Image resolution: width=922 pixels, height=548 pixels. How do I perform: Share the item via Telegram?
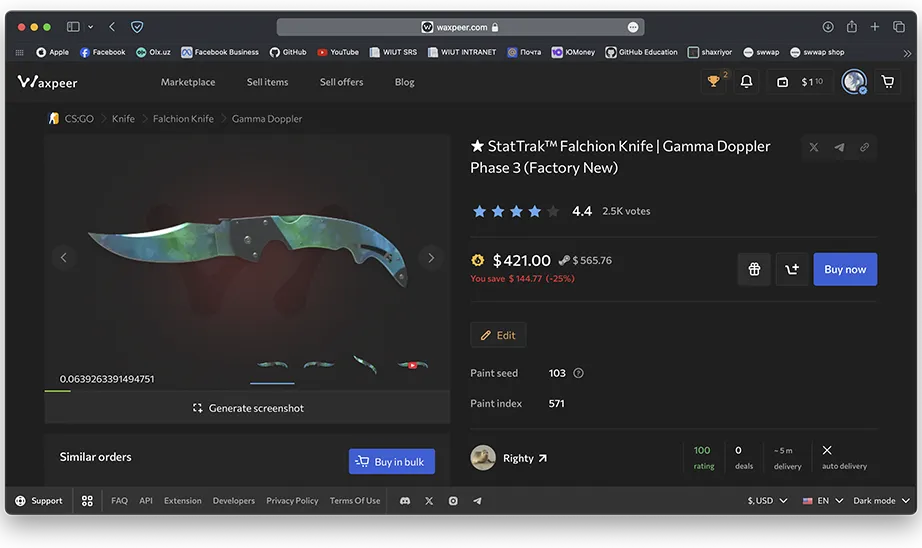click(839, 148)
